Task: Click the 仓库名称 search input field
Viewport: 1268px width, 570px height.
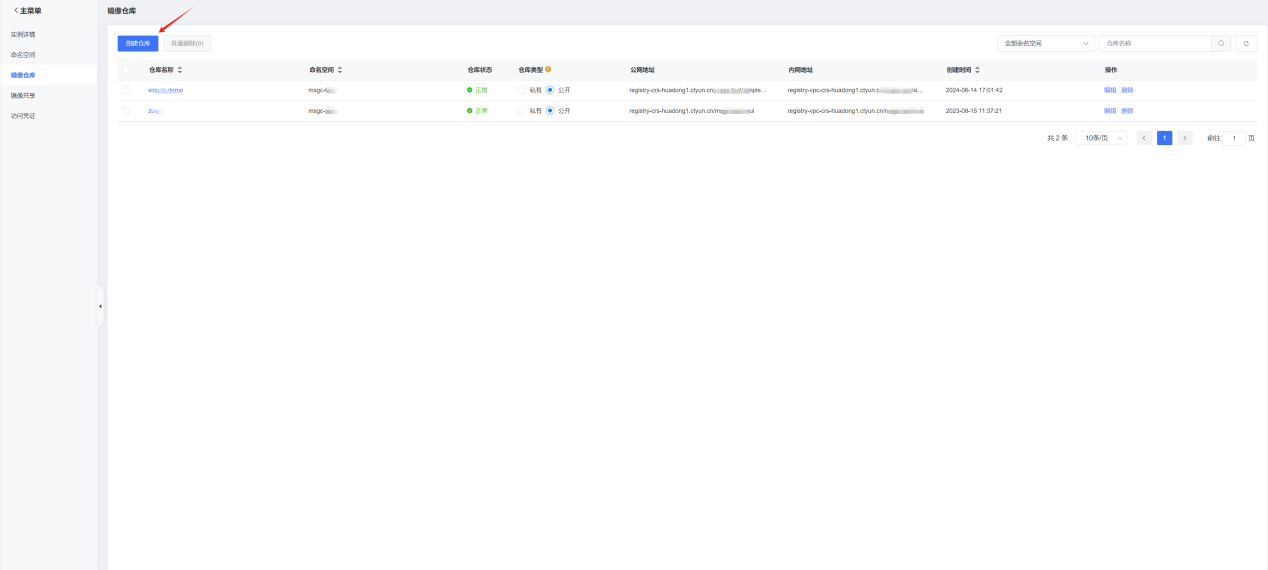Action: point(1155,43)
